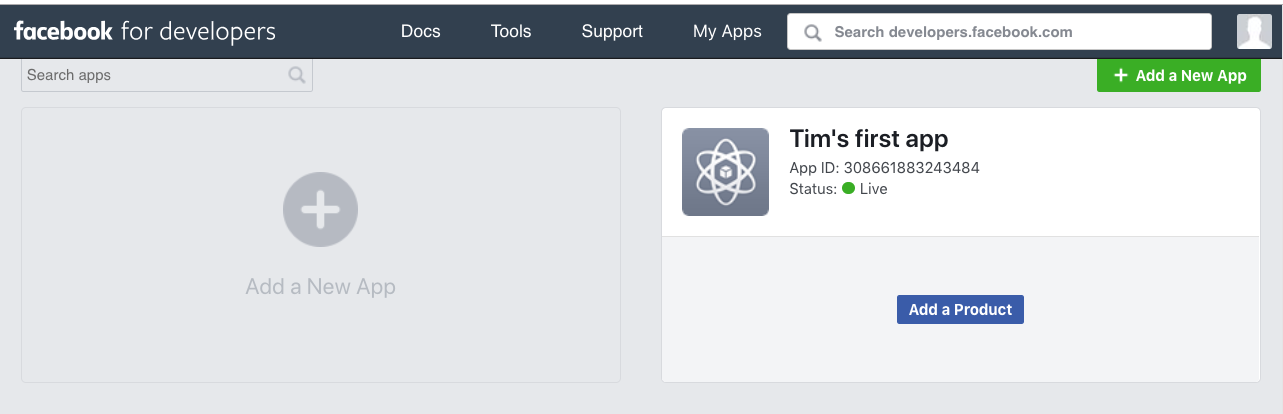Open the atom app icon thumbnail
The height and width of the screenshot is (414, 1283).
click(725, 172)
